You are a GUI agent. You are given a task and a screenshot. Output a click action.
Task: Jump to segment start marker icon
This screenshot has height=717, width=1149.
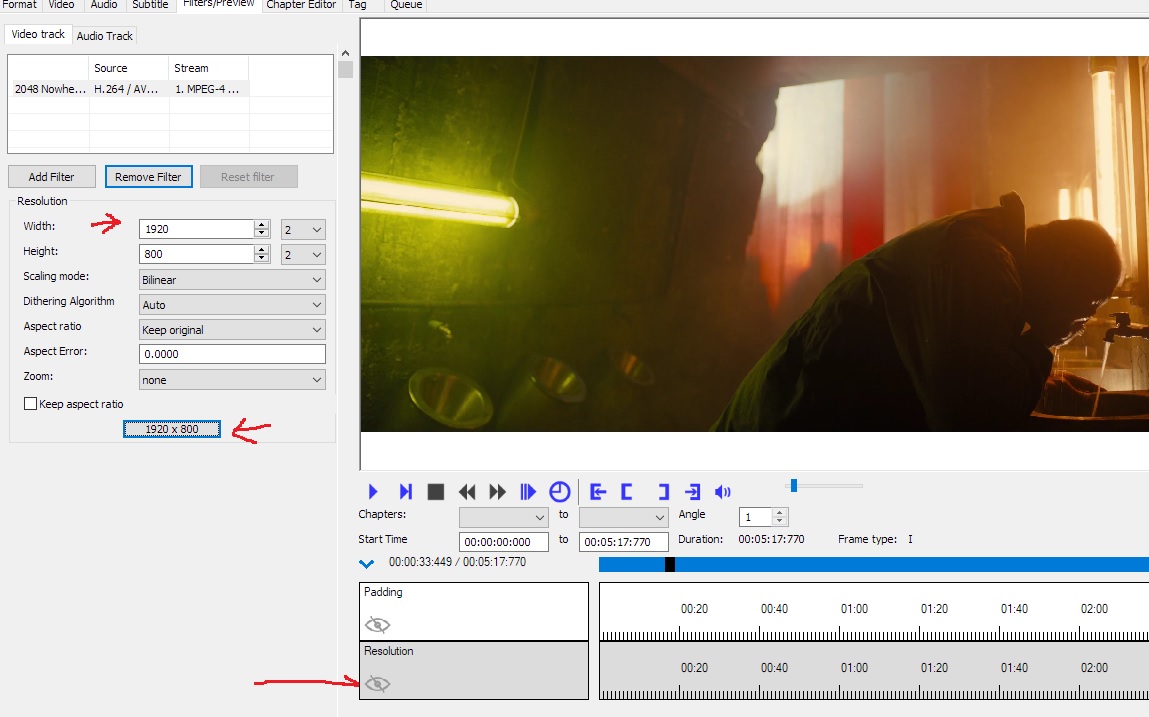point(598,491)
